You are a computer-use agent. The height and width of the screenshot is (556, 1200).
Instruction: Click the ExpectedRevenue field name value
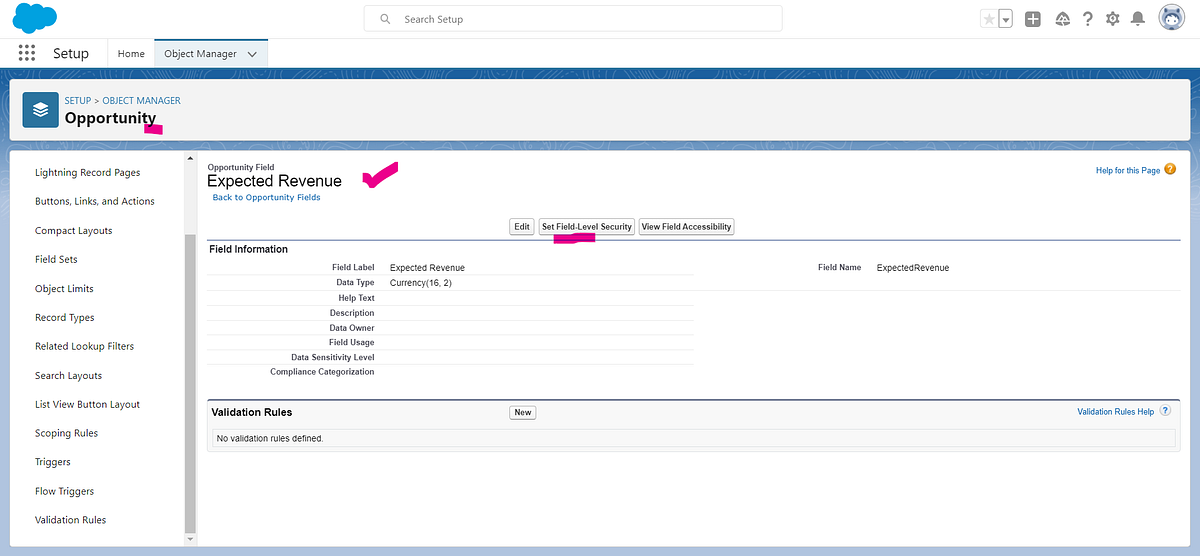pyautogui.click(x=913, y=268)
